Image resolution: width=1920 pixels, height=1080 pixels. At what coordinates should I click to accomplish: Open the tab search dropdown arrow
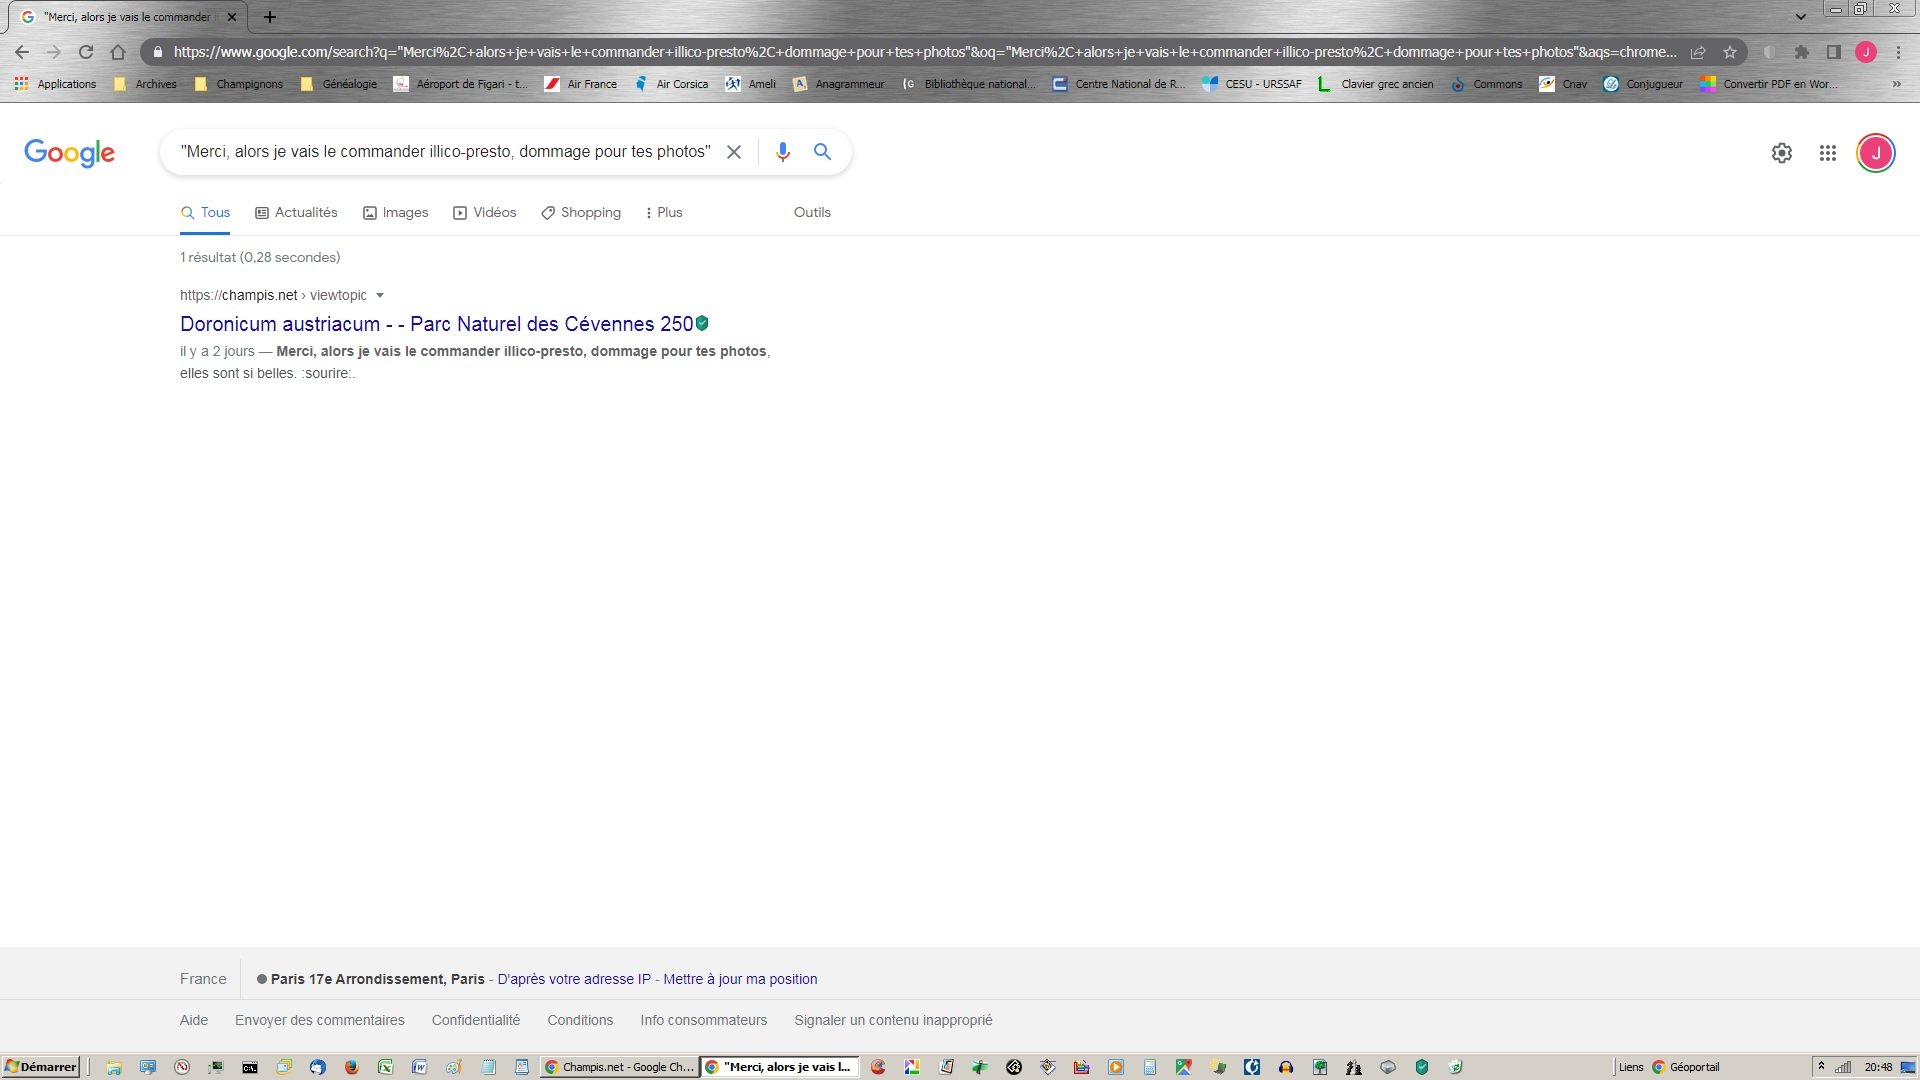[x=1800, y=17]
